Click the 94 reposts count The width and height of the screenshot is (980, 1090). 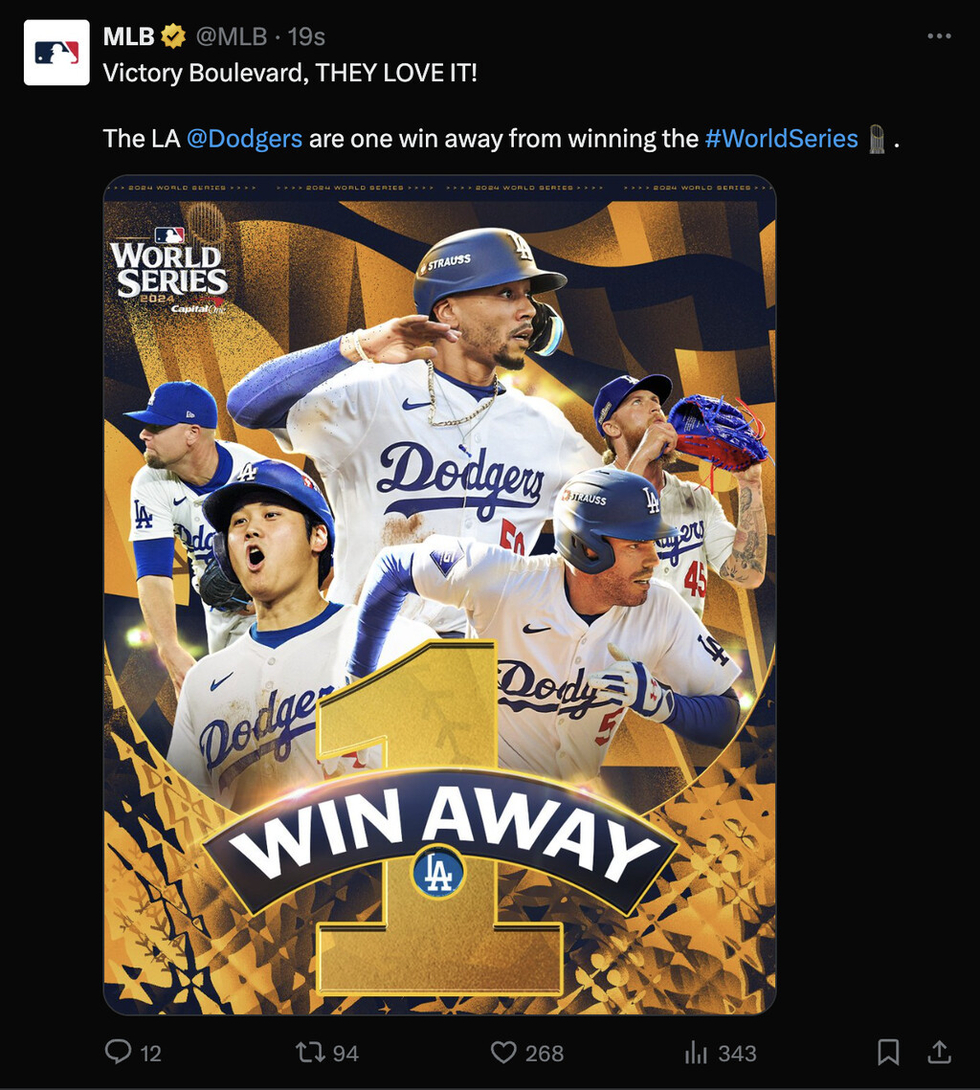(x=345, y=1053)
